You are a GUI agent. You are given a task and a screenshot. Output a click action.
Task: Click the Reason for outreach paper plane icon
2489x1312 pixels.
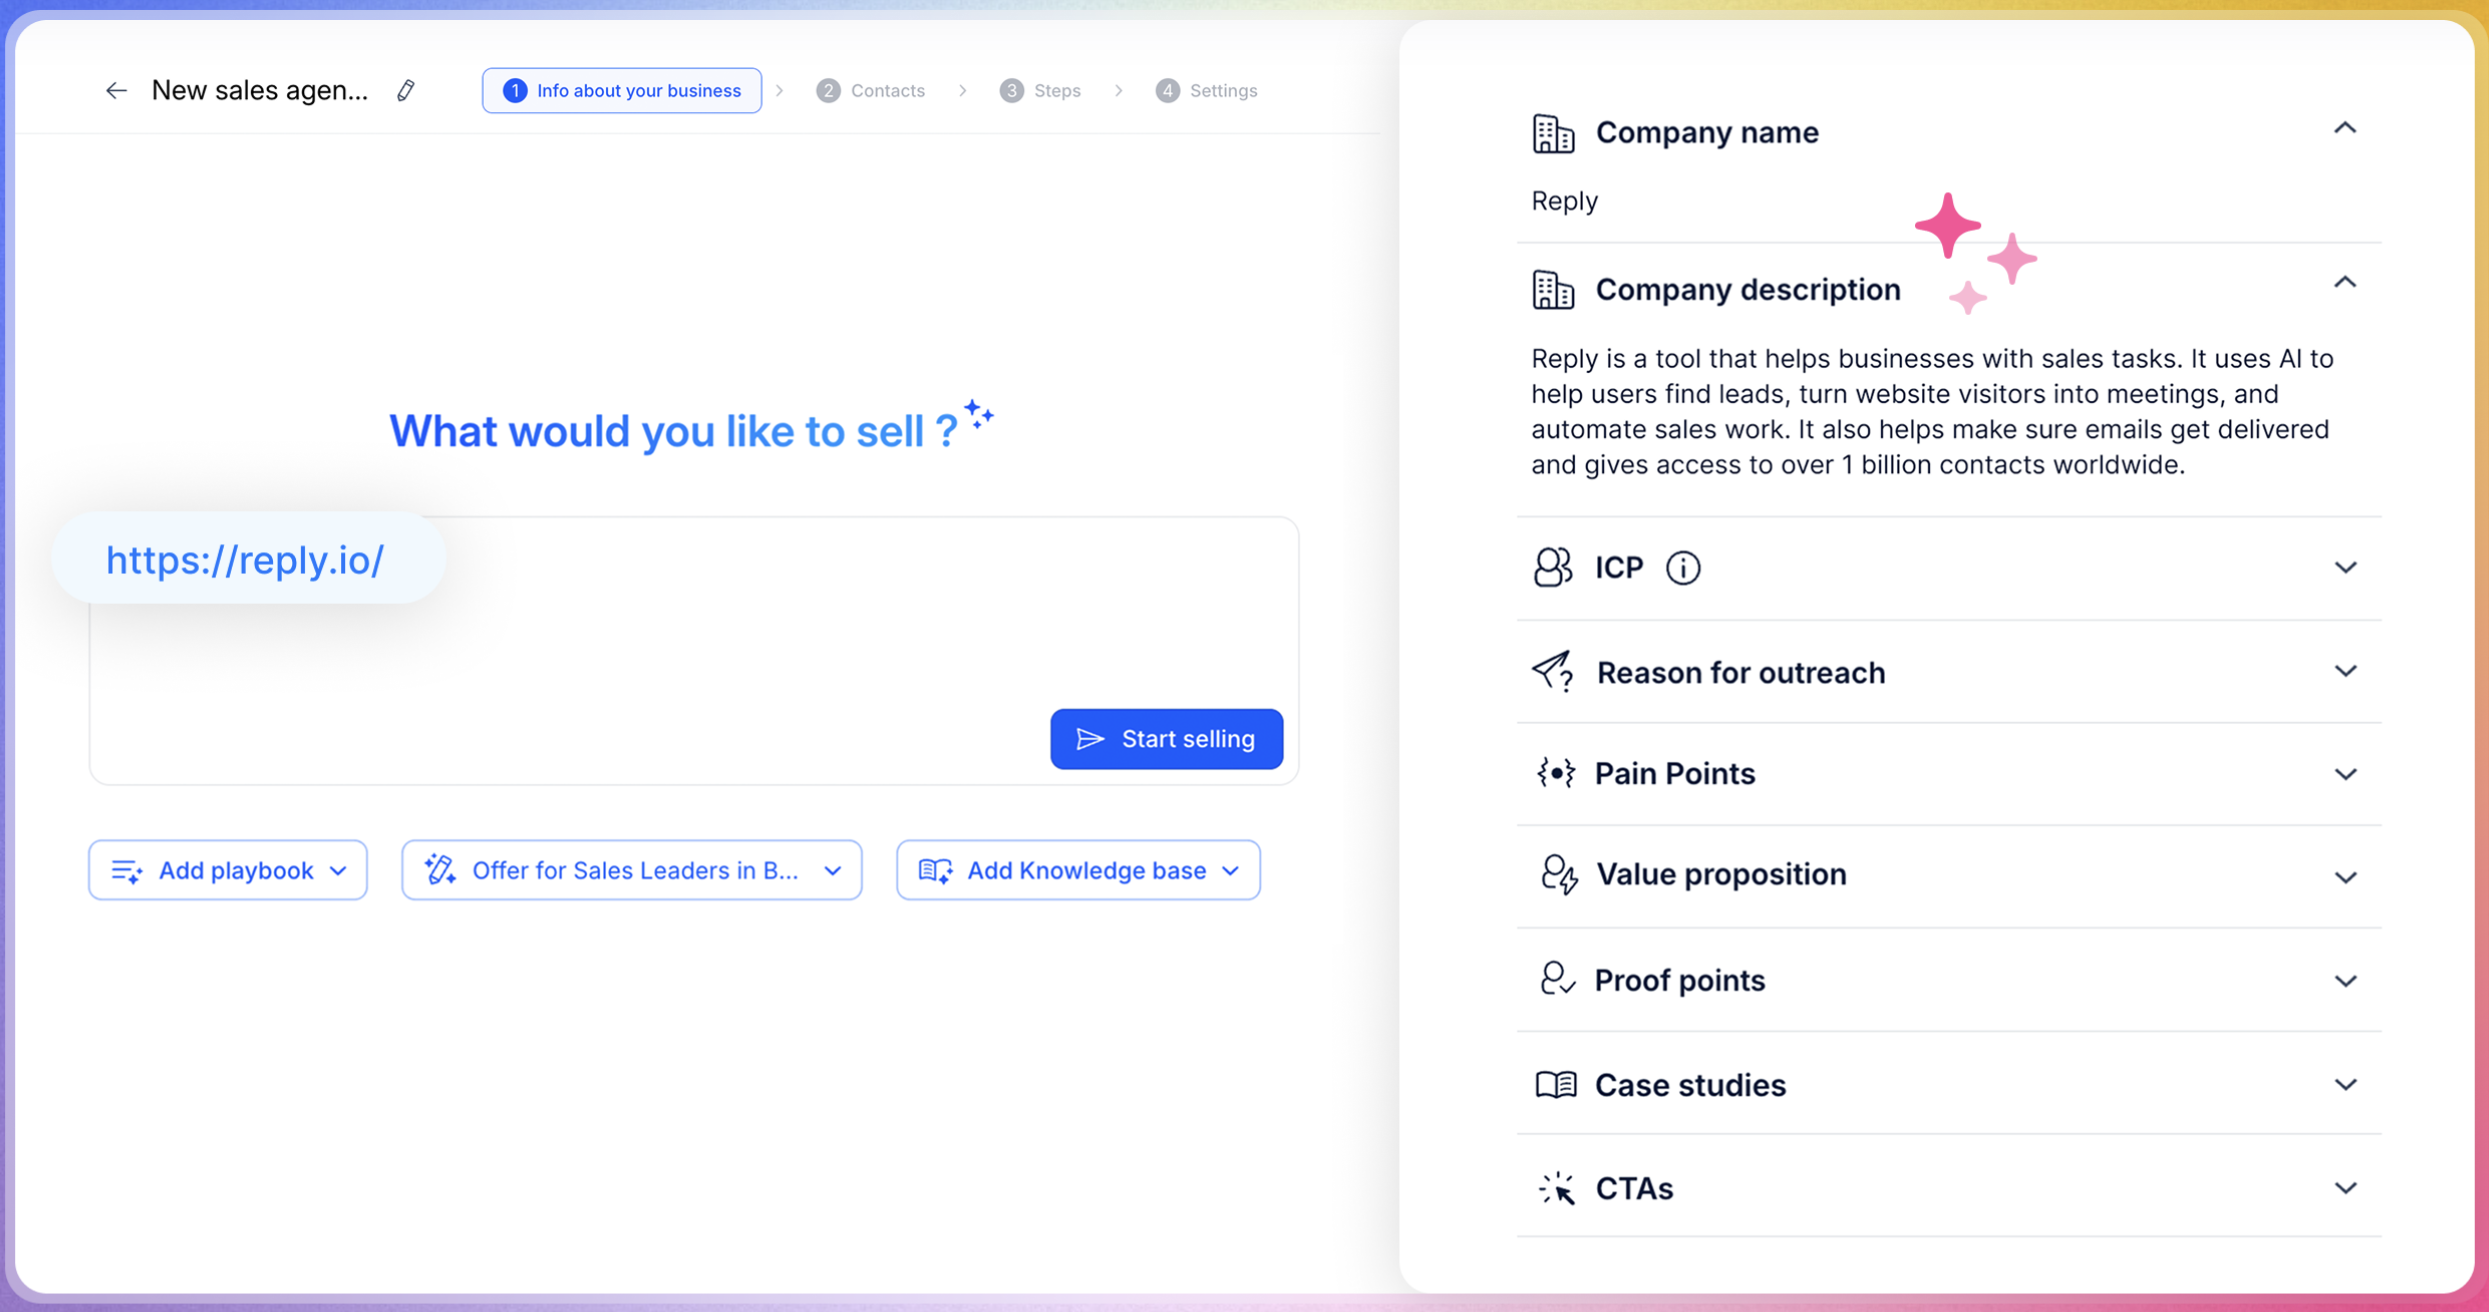coord(1554,672)
